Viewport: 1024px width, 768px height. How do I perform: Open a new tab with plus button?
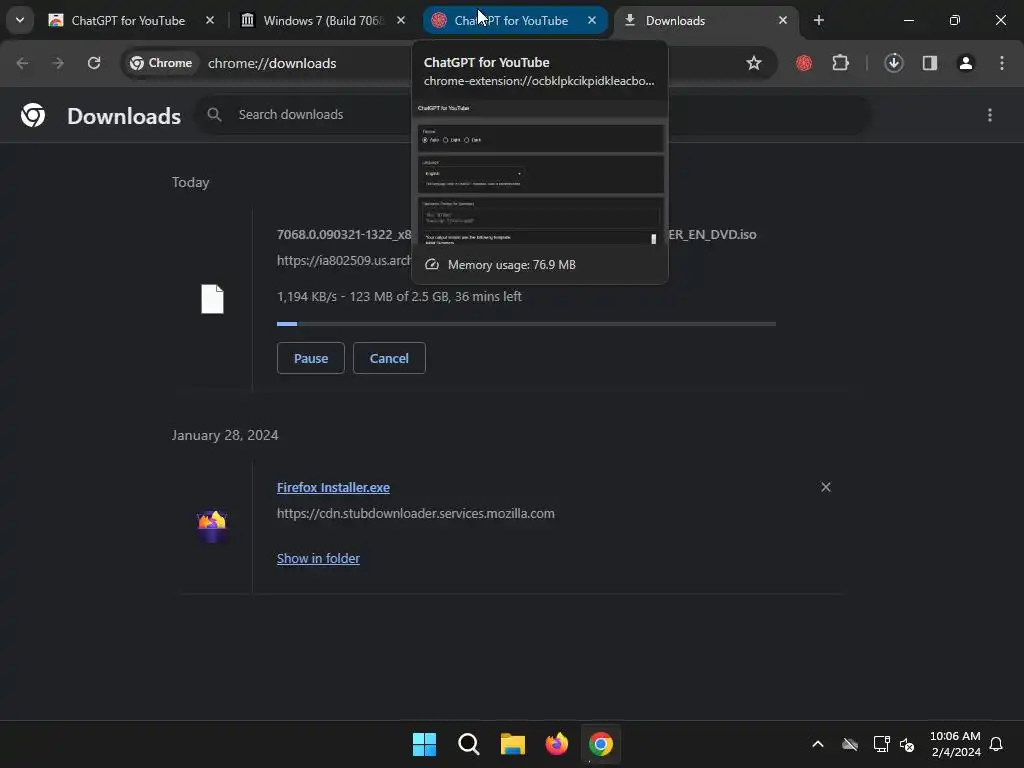[x=819, y=21]
